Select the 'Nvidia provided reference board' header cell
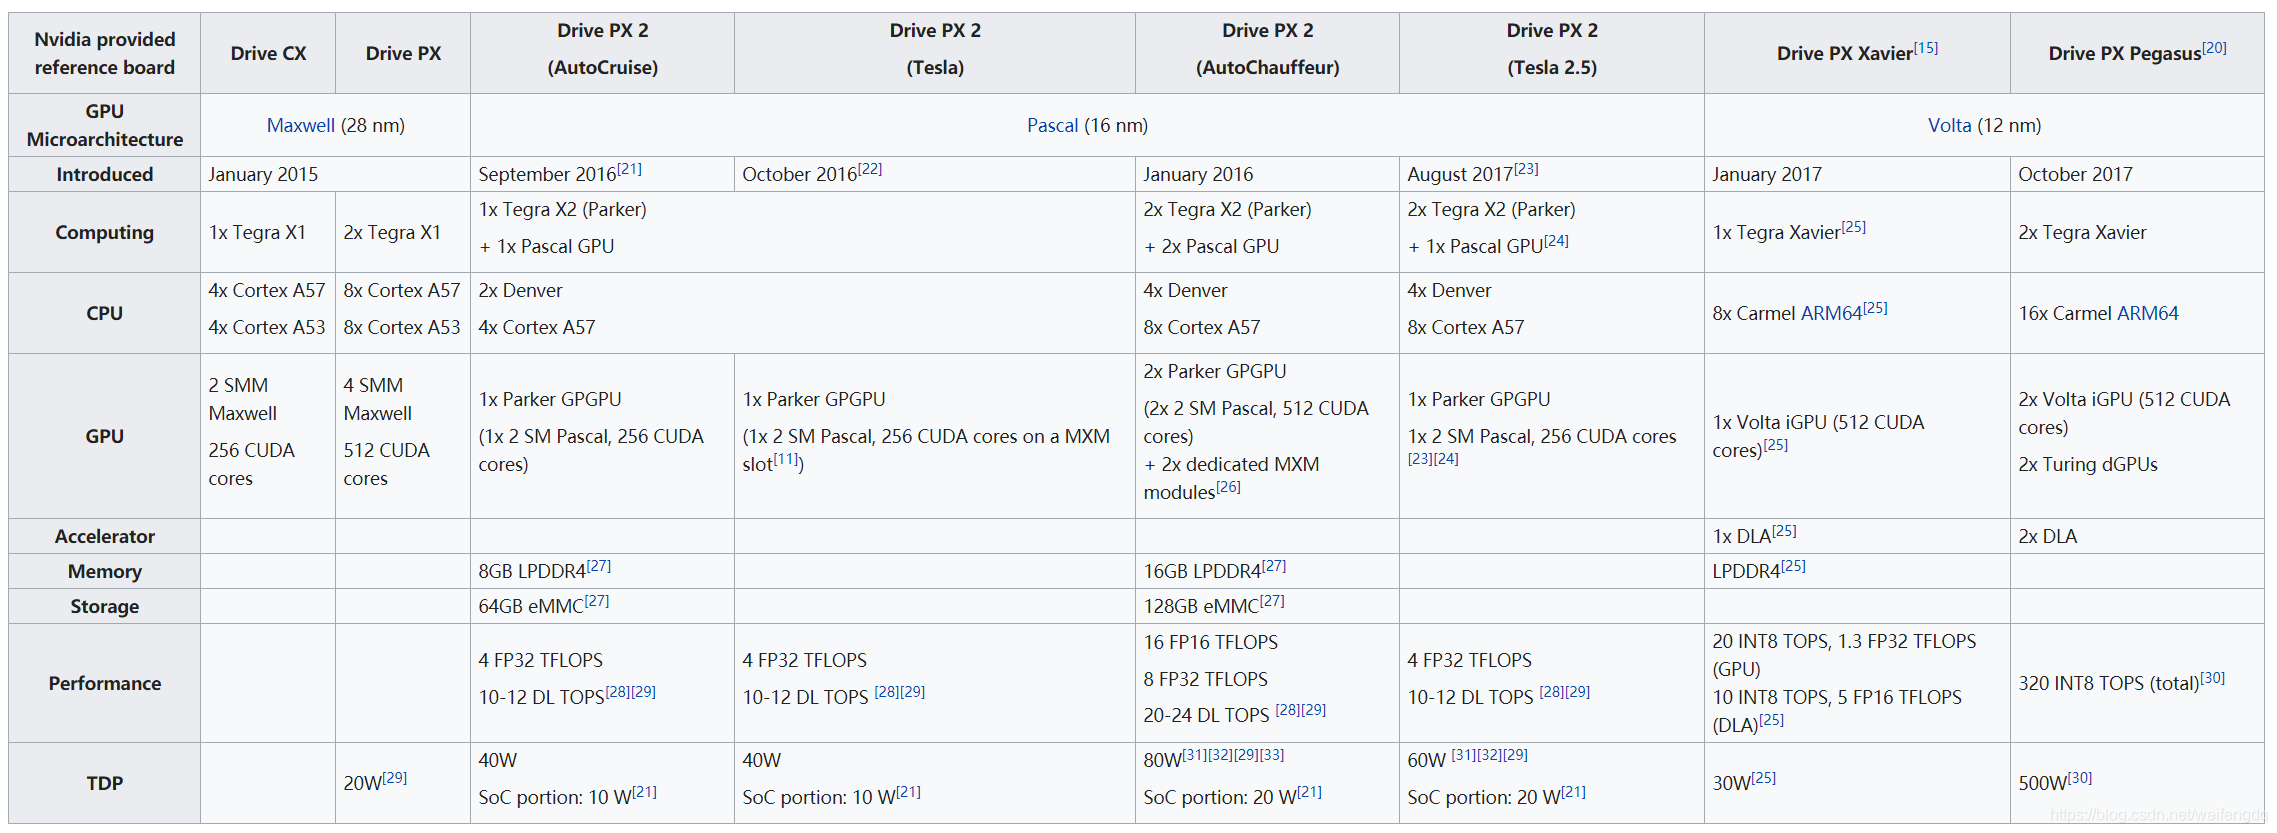2277x833 pixels. tap(104, 53)
